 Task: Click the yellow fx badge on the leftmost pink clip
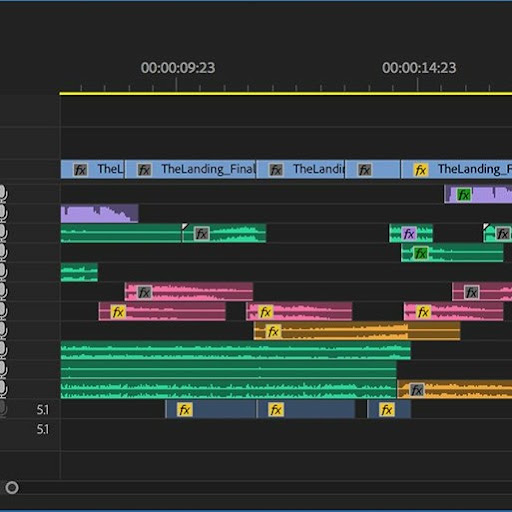point(118,312)
